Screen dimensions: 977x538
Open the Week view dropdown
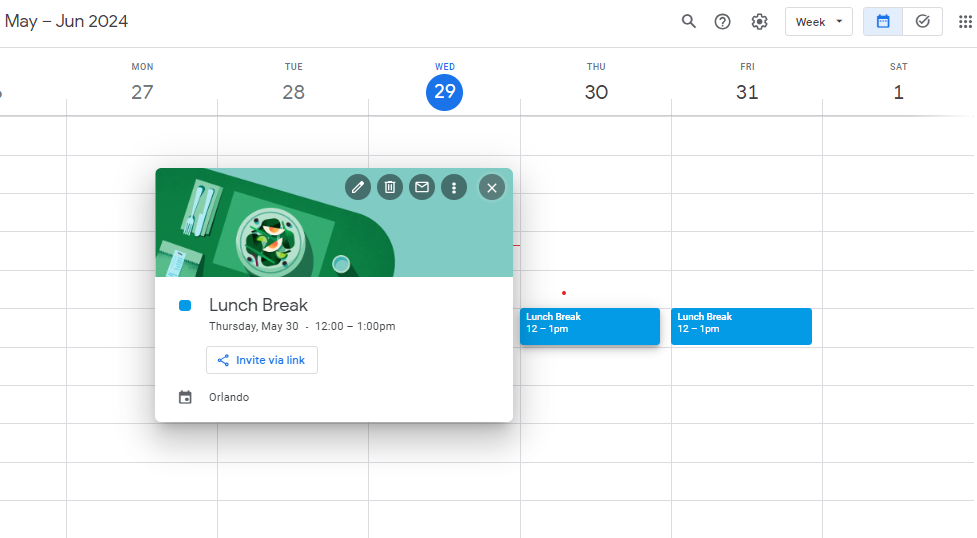pyautogui.click(x=819, y=22)
